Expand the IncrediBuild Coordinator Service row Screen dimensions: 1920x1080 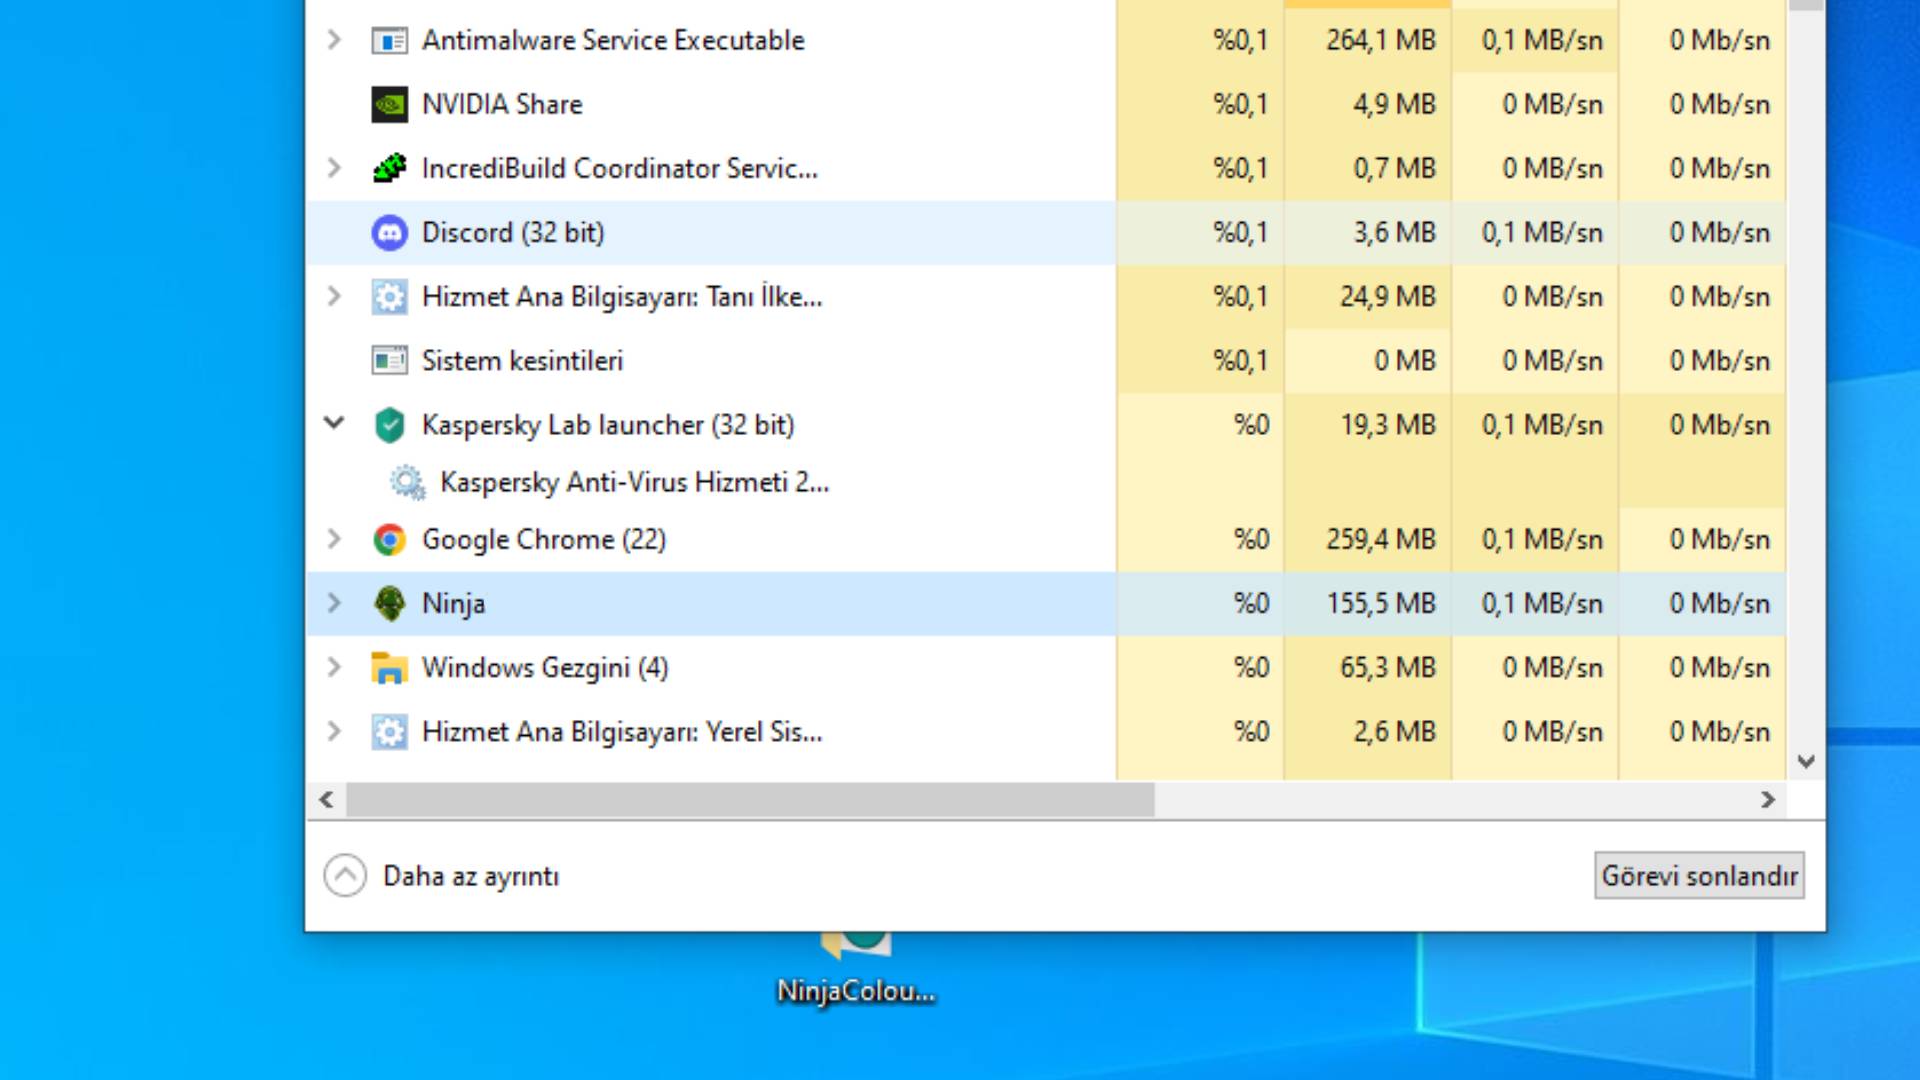point(334,168)
